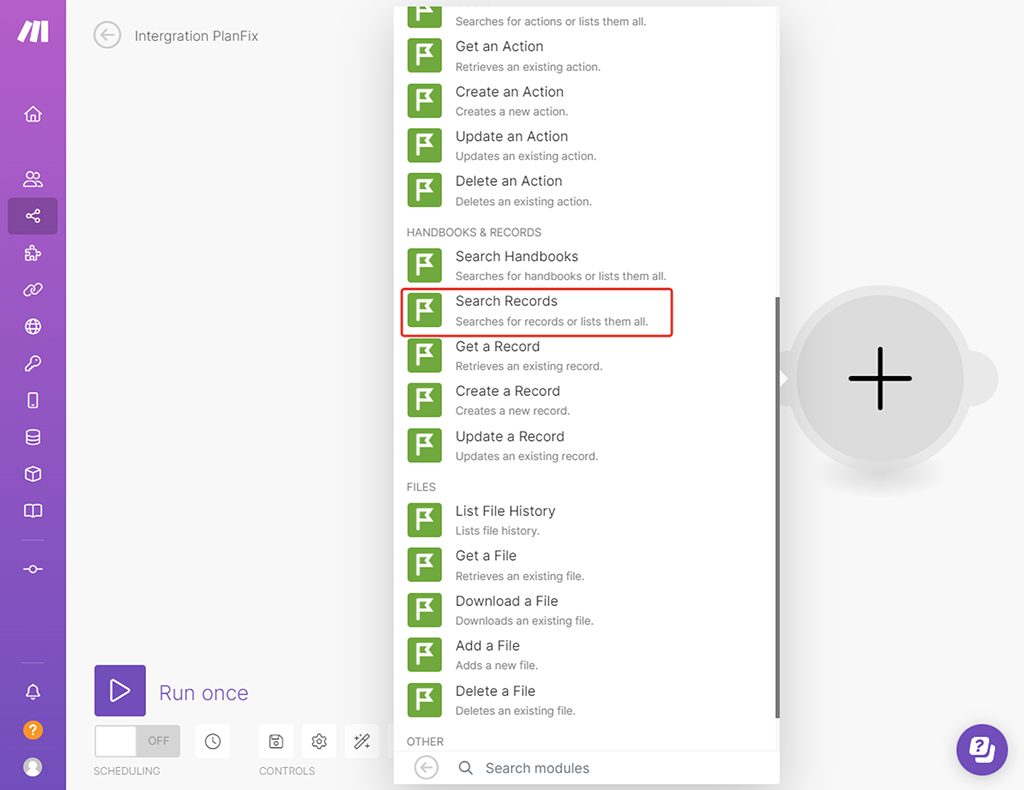Open Connections link icon in the sidebar
Image resolution: width=1024 pixels, height=790 pixels.
33,290
